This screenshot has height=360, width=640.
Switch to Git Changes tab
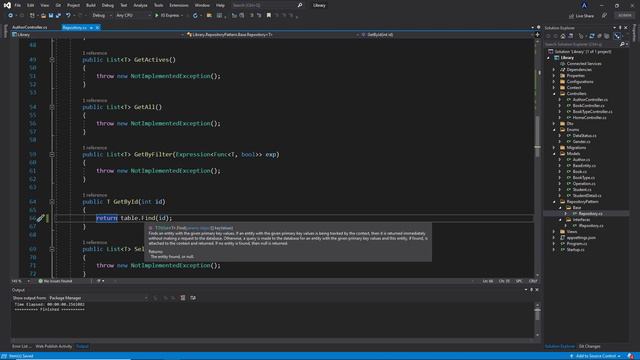pyautogui.click(x=589, y=347)
